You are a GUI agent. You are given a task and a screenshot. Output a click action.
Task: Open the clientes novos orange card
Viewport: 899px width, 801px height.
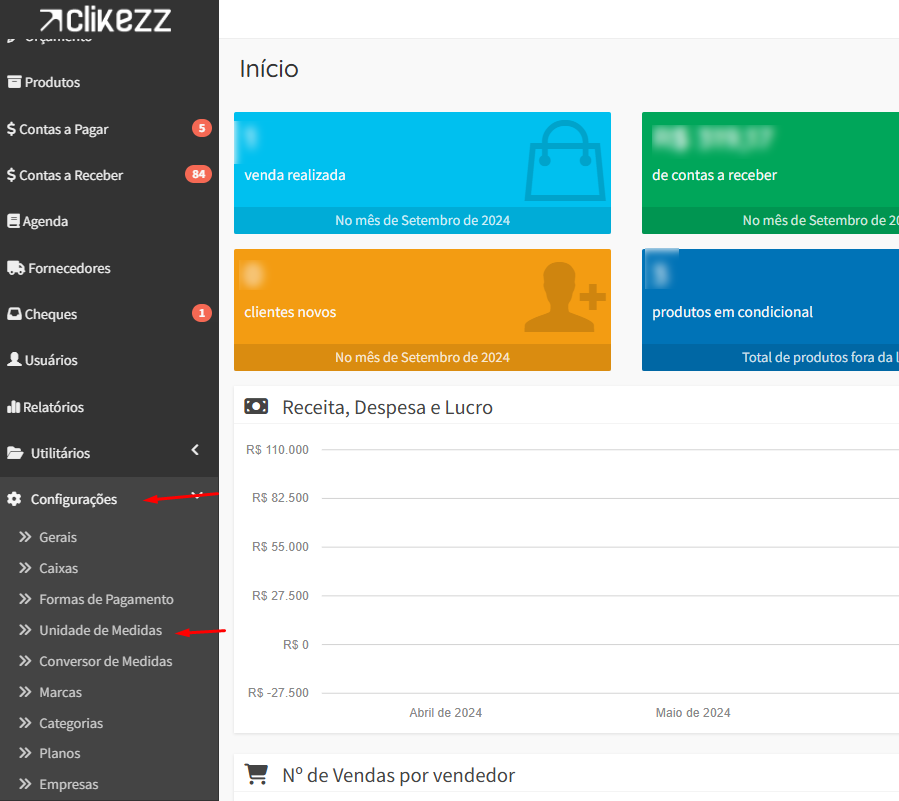(422, 309)
